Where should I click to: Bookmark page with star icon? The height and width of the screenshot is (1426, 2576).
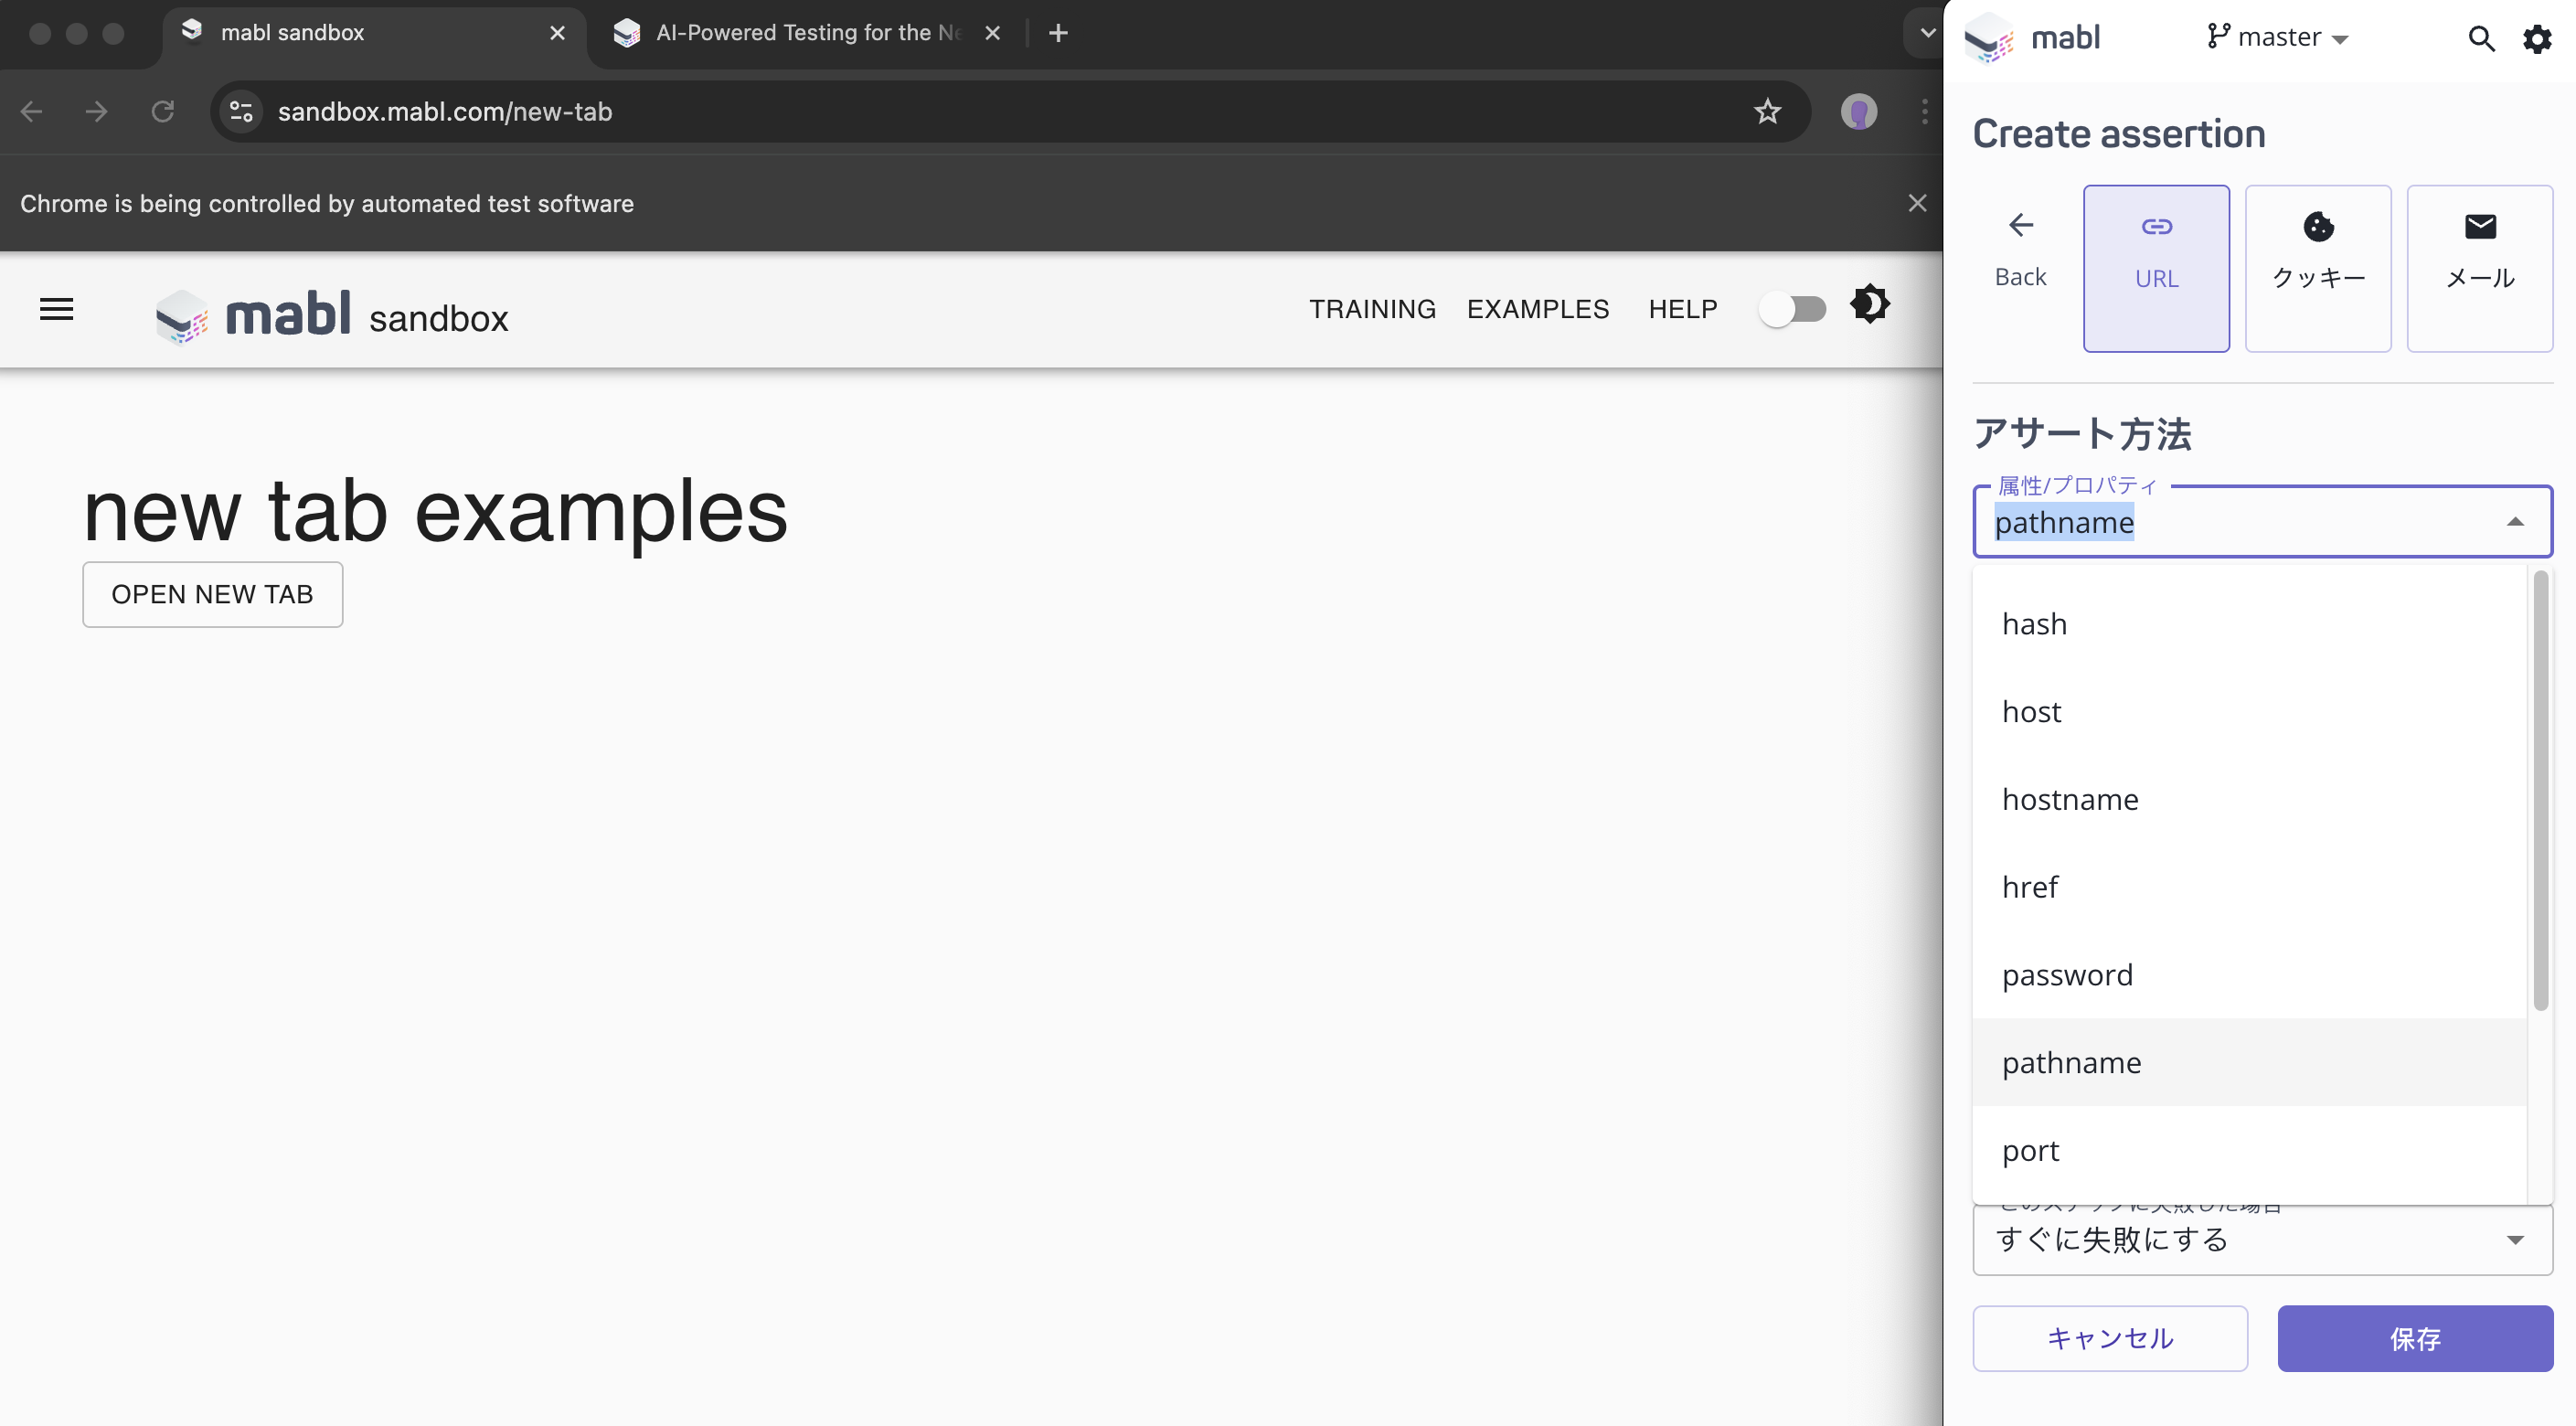coord(1767,112)
